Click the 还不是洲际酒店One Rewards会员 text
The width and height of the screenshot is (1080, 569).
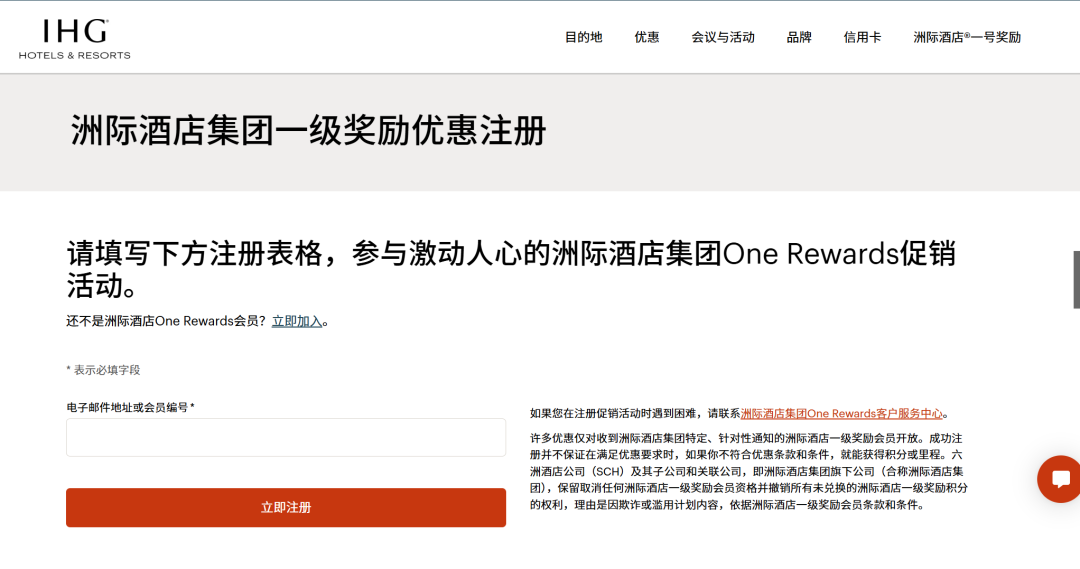[x=166, y=321]
